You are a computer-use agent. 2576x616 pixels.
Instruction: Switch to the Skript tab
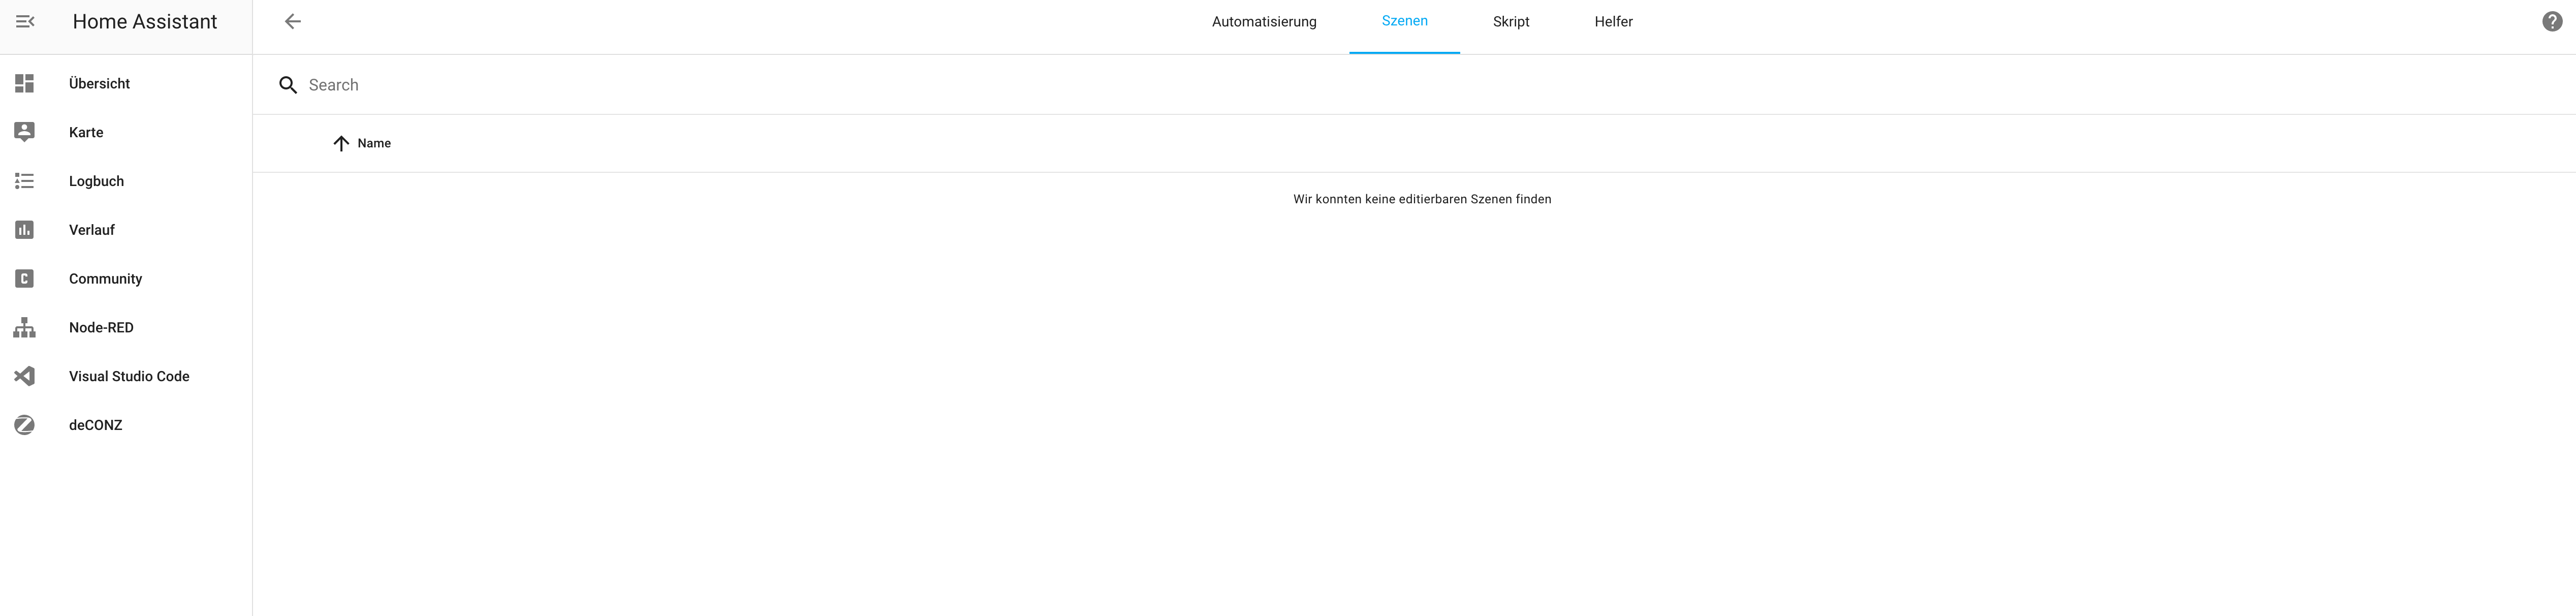[x=1510, y=21]
